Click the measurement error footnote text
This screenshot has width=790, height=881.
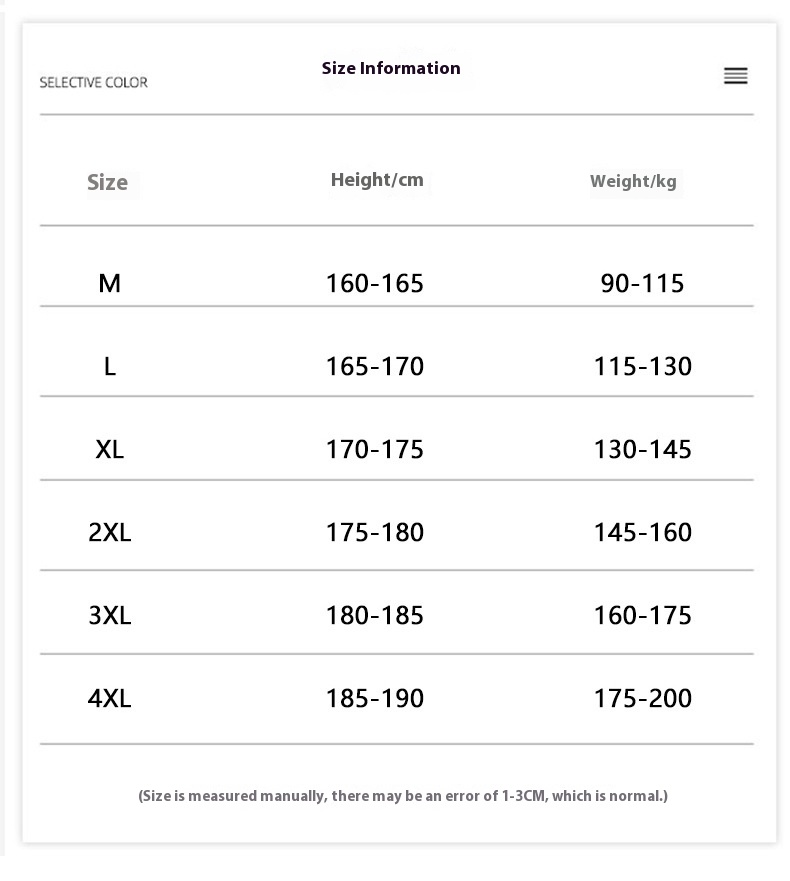[x=402, y=796]
